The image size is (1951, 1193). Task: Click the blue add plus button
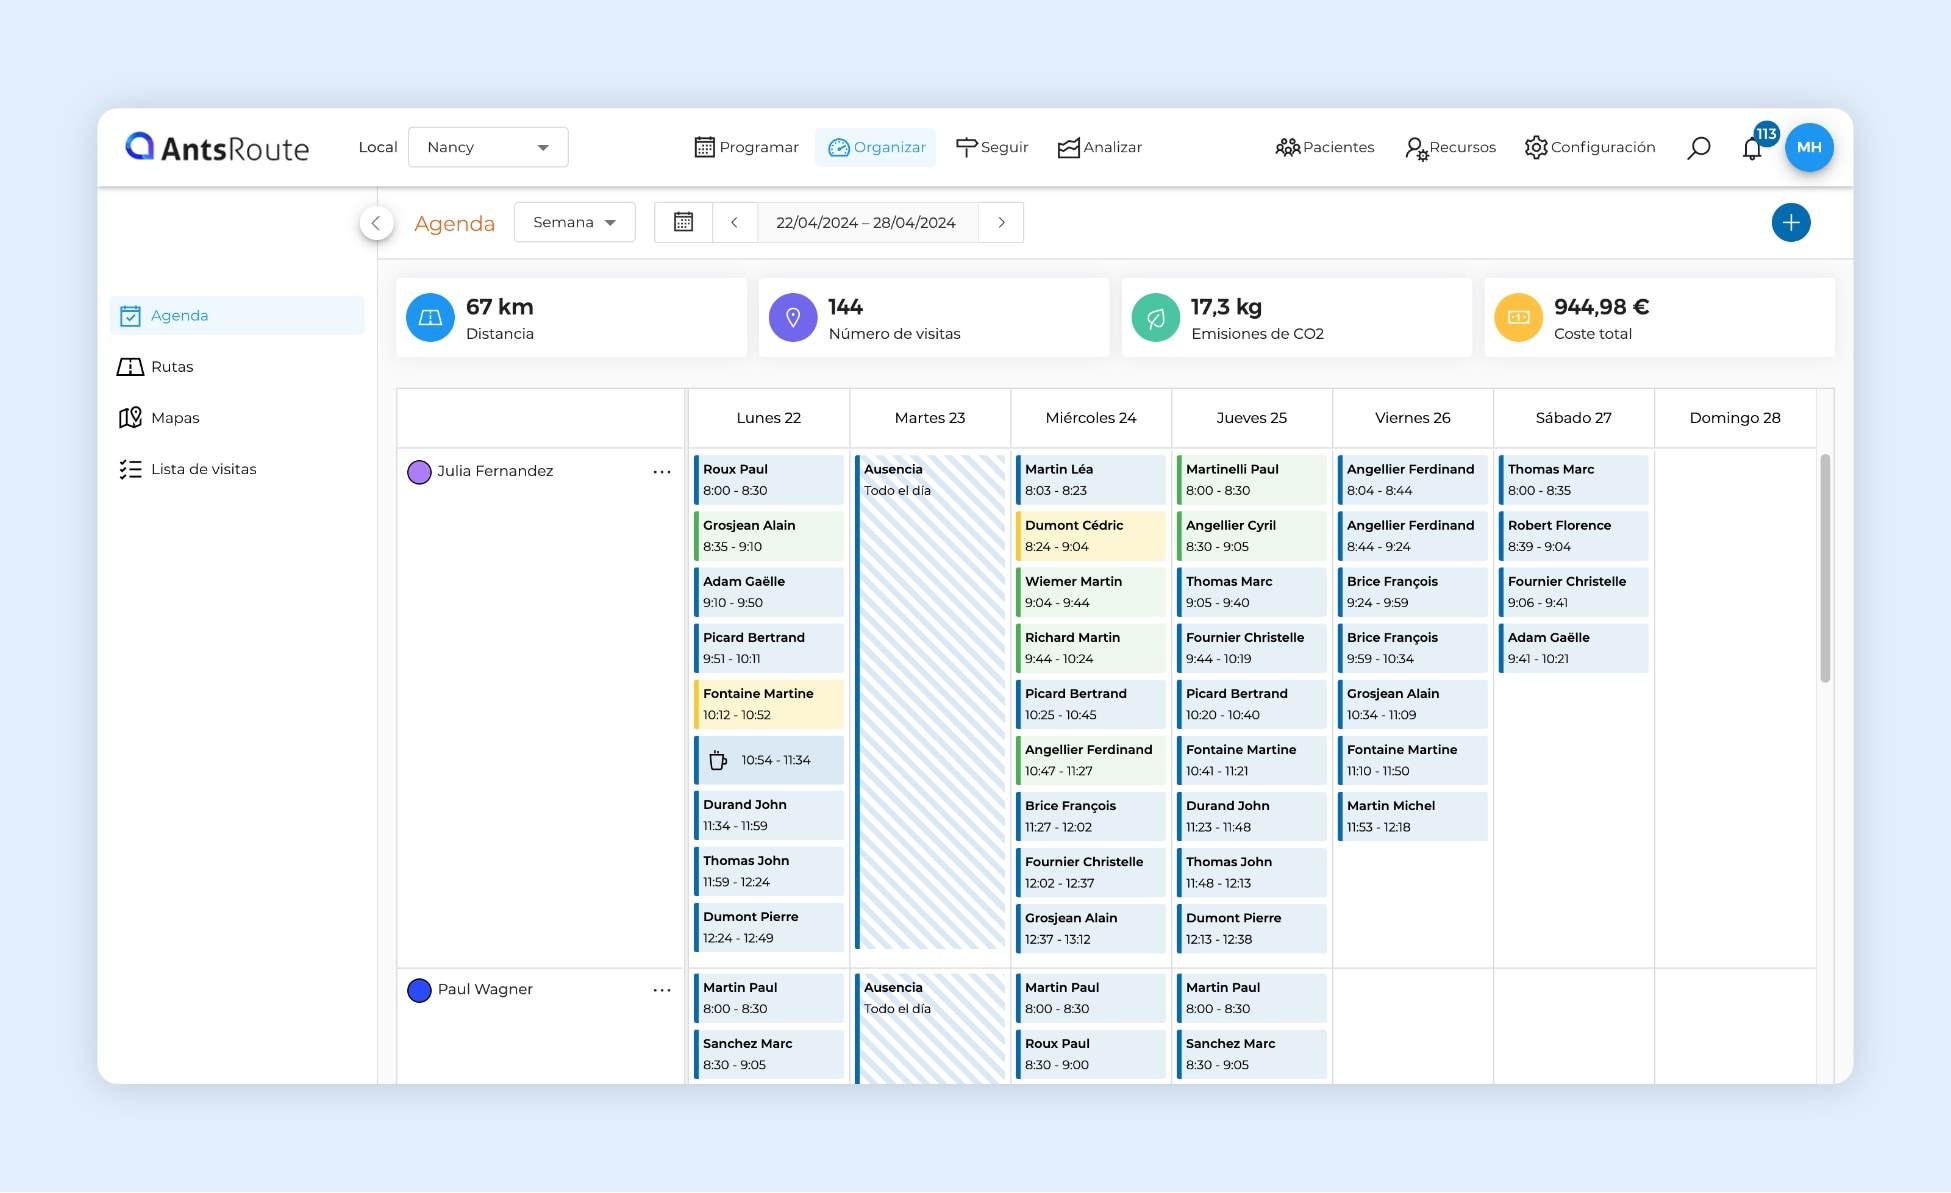point(1790,222)
